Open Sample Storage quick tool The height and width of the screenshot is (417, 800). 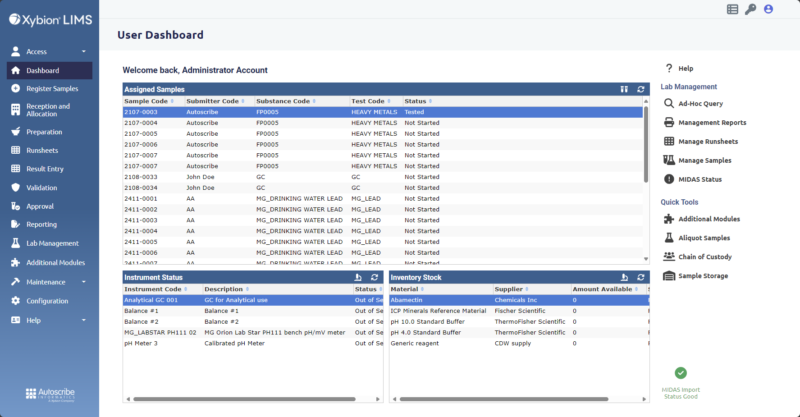click(702, 275)
